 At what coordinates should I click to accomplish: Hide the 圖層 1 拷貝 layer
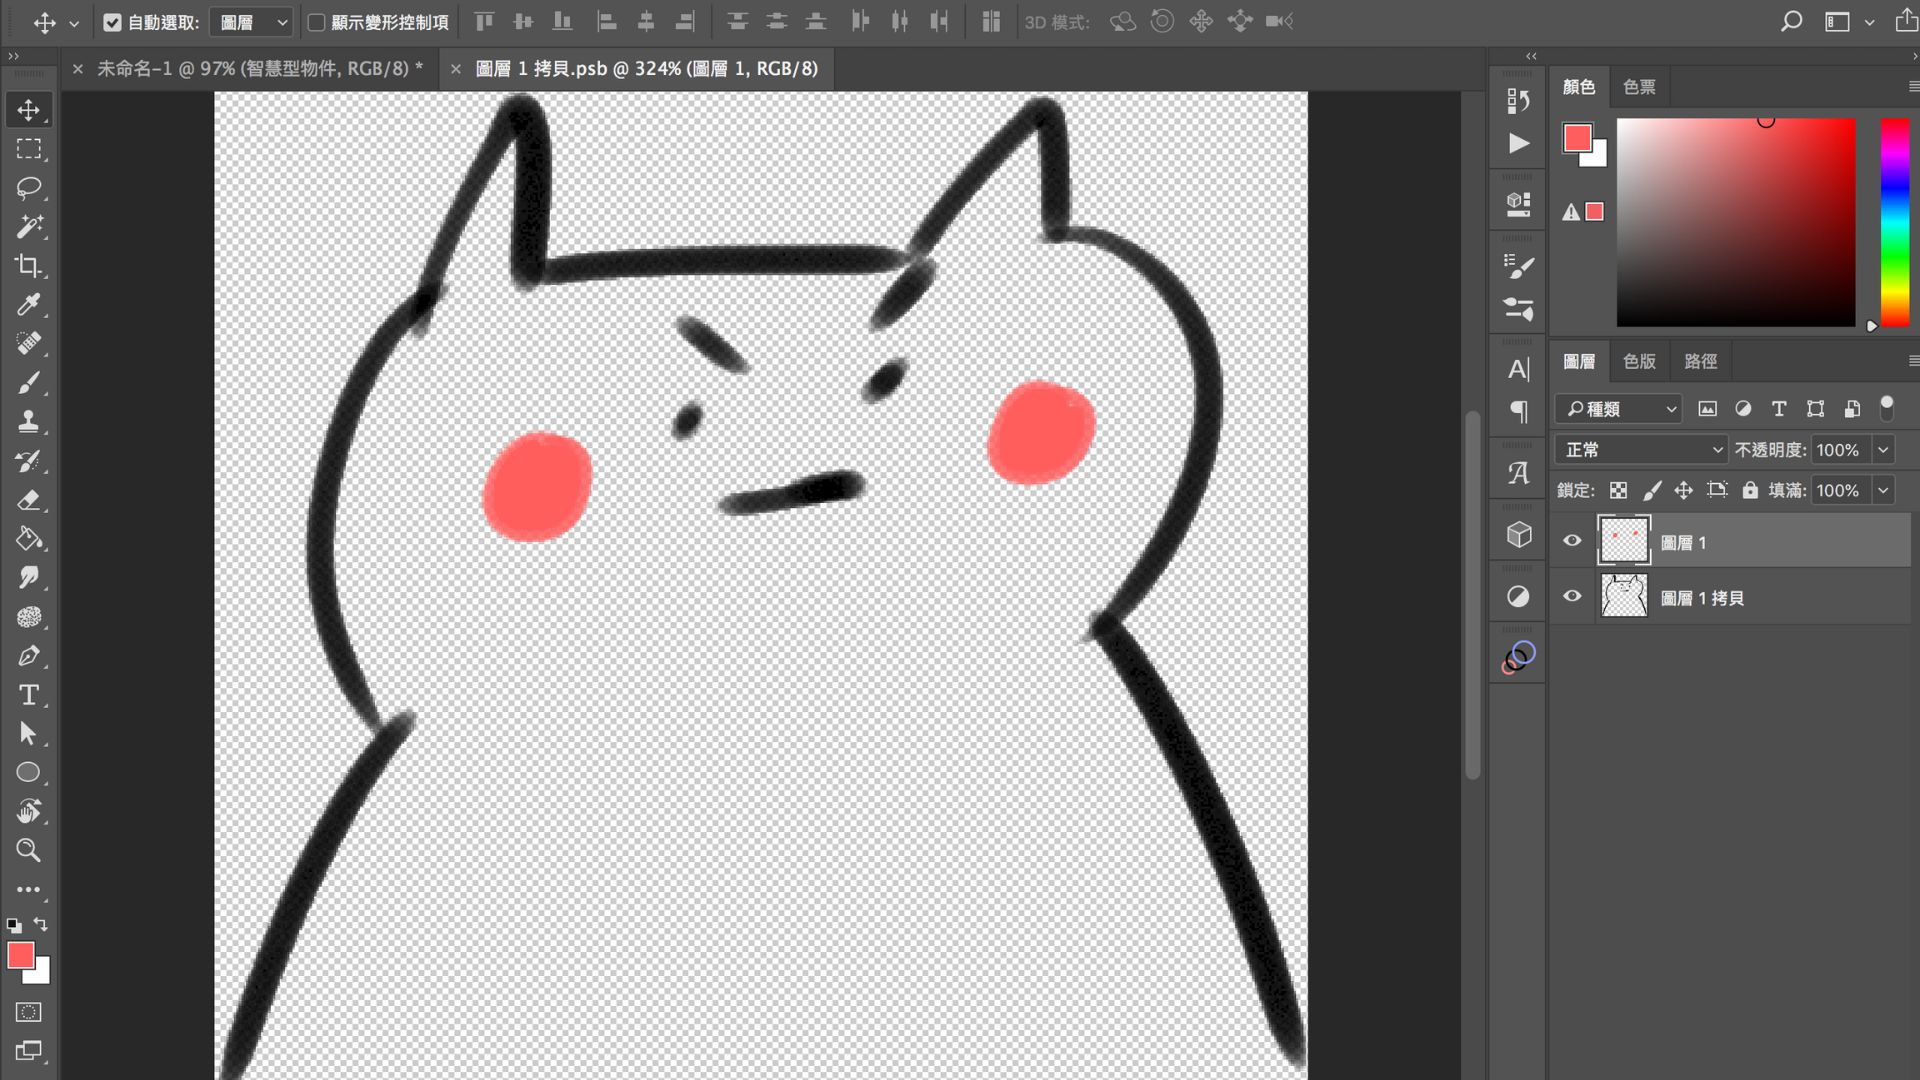pyautogui.click(x=1572, y=596)
